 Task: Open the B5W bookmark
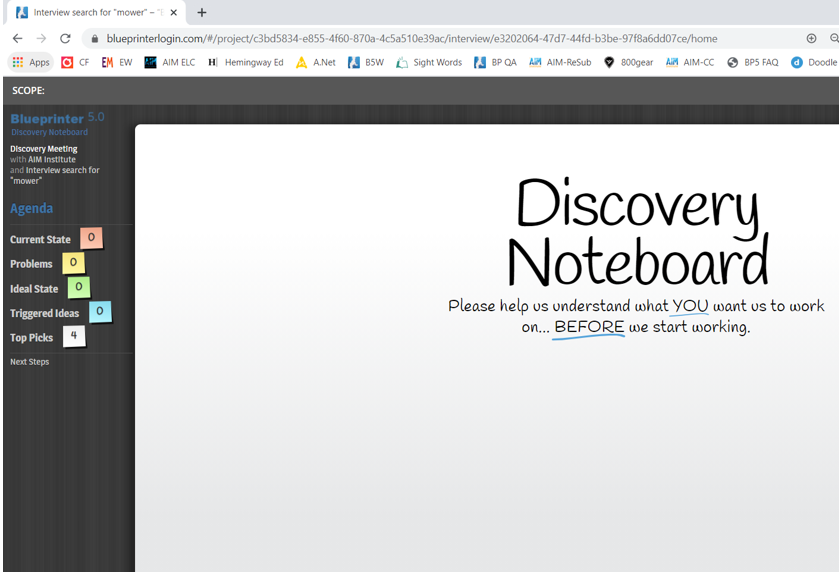point(366,62)
